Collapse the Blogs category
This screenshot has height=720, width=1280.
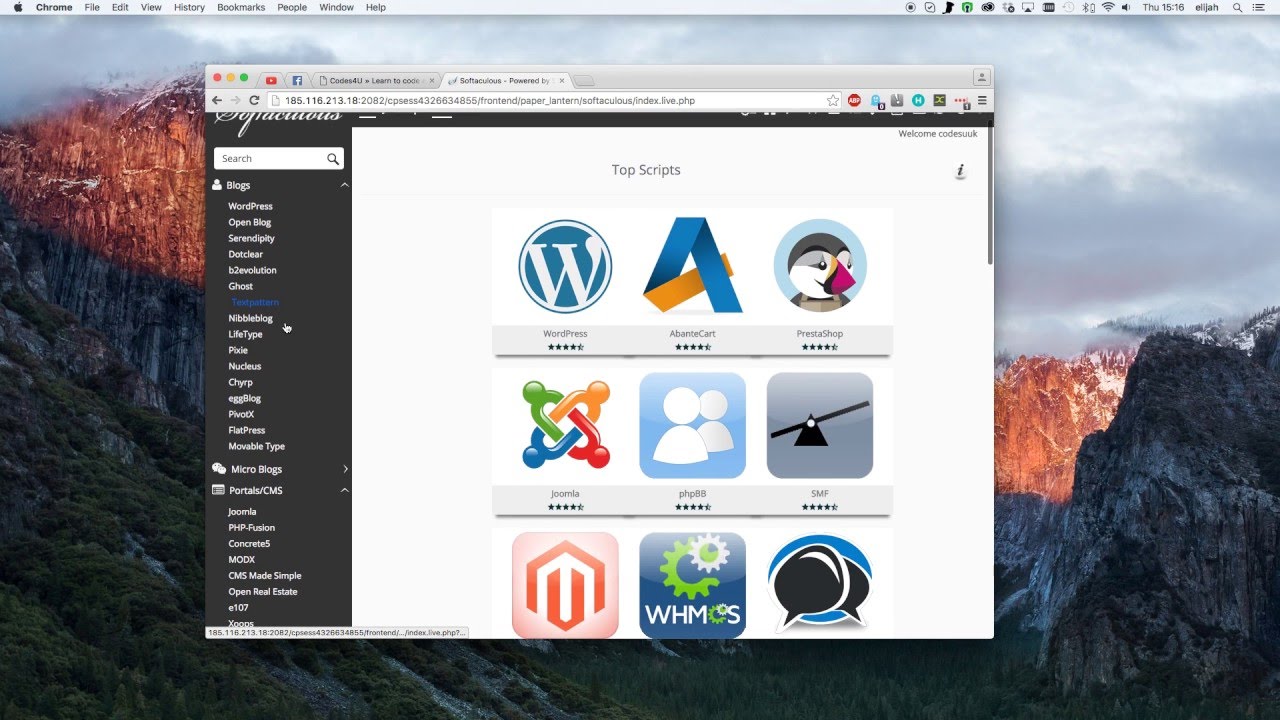(x=344, y=185)
